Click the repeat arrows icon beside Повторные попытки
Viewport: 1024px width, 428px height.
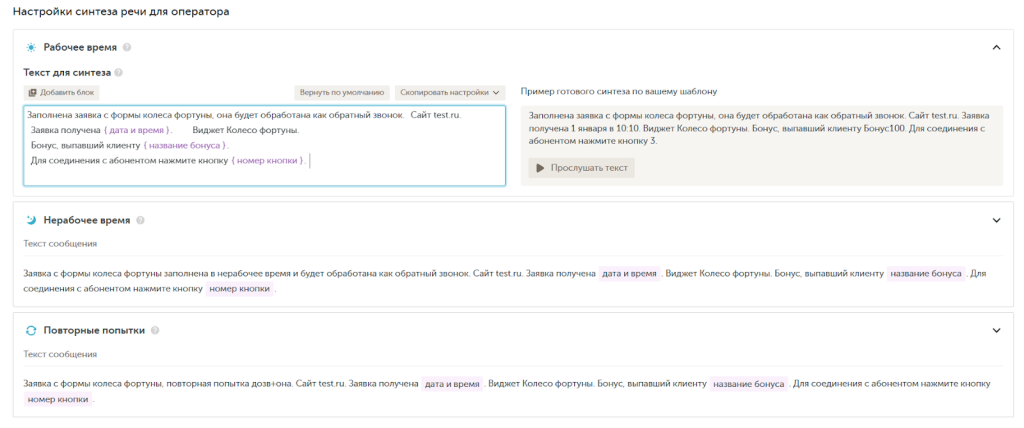pos(31,330)
